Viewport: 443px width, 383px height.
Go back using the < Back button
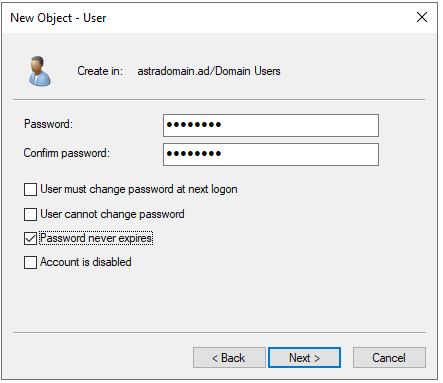(229, 358)
